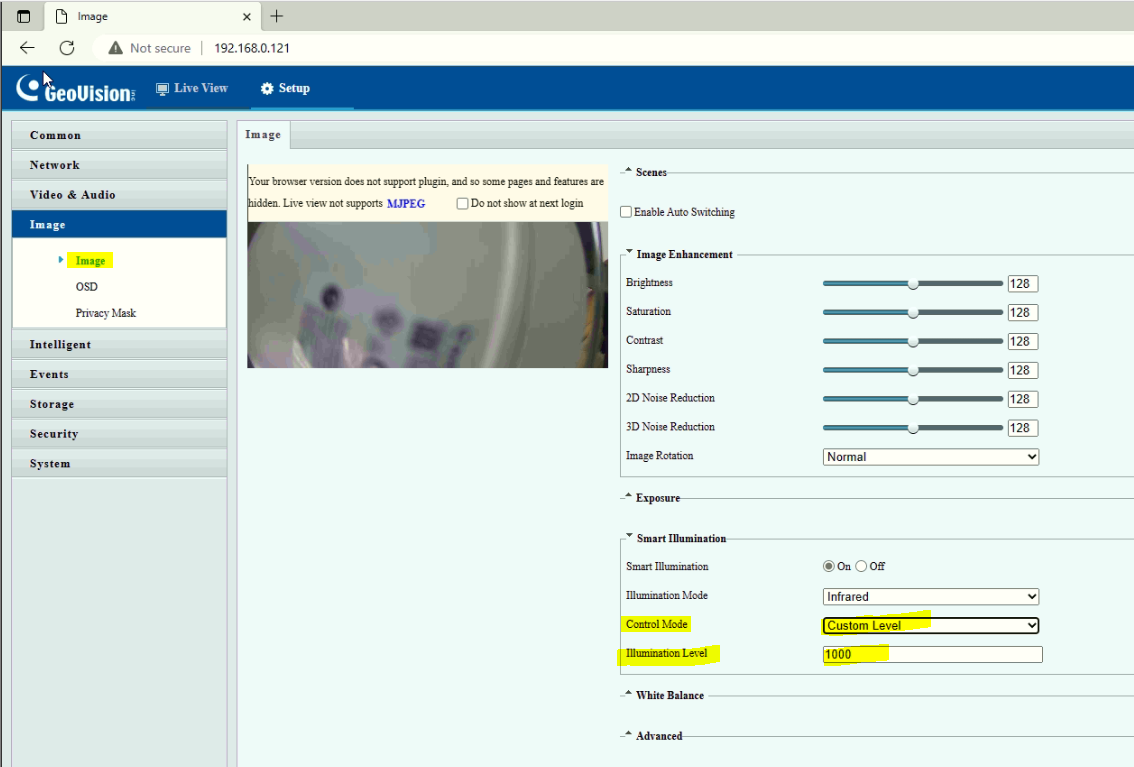Viewport: 1134px width, 767px height.
Task: Open the Network menu
Action: pos(119,165)
